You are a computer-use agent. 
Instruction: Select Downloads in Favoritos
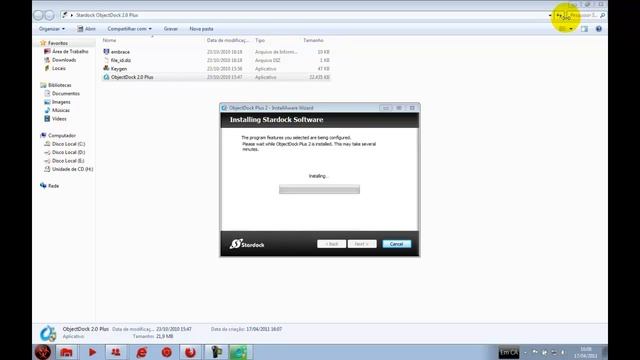(64, 60)
